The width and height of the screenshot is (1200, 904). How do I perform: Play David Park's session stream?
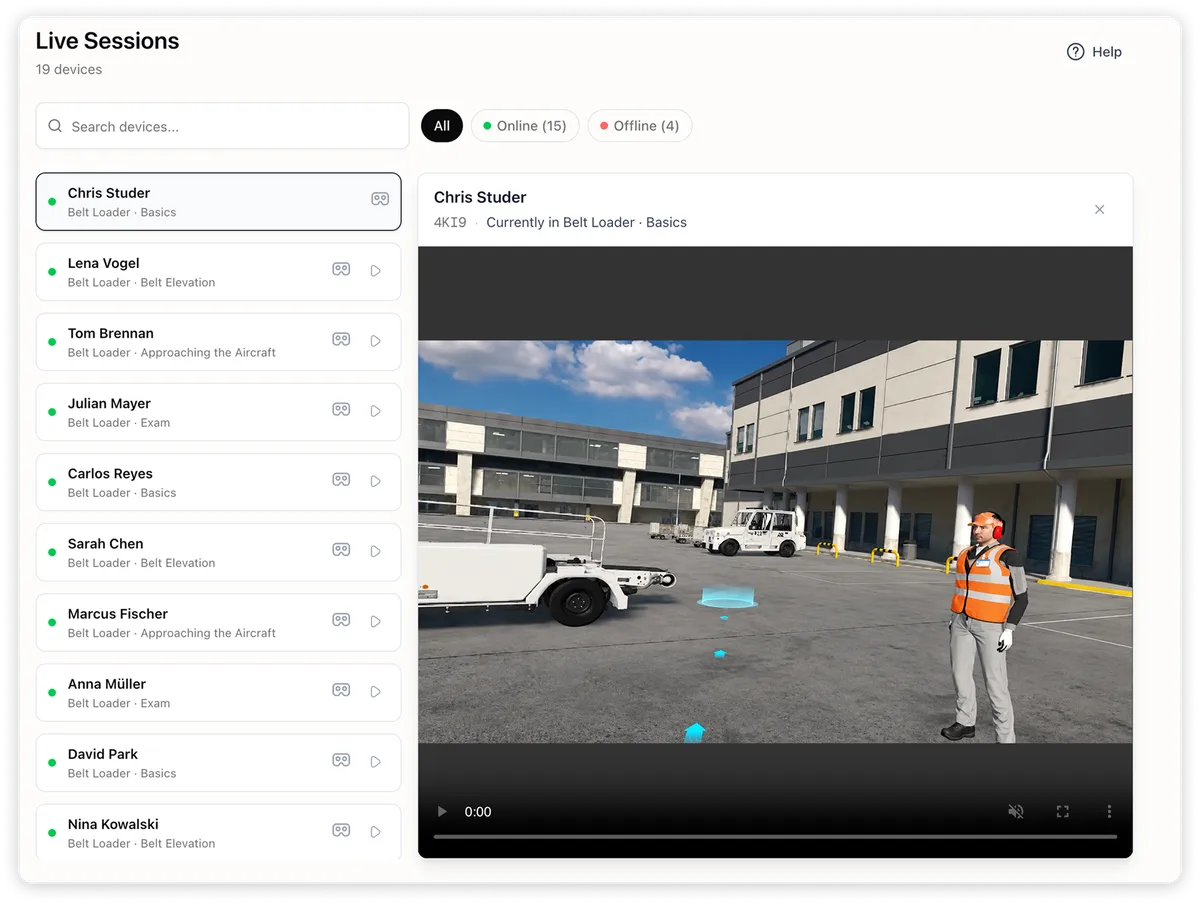coord(376,761)
